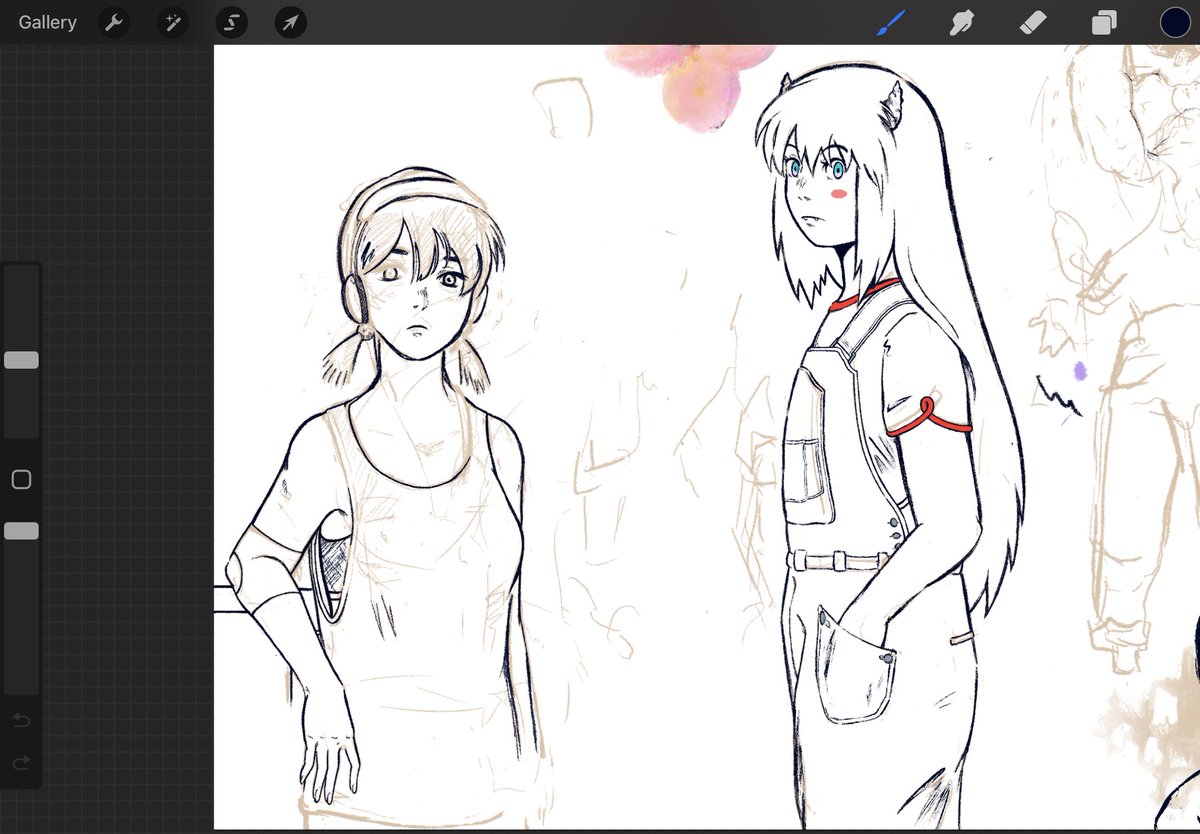Image resolution: width=1200 pixels, height=834 pixels.
Task: Tap the Undo arrow in sidebar
Action: (21, 721)
